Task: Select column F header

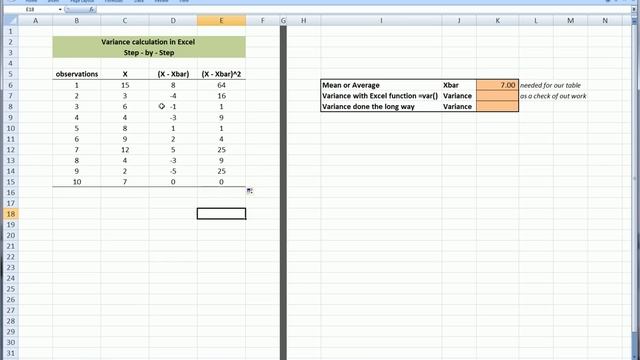Action: [262, 20]
